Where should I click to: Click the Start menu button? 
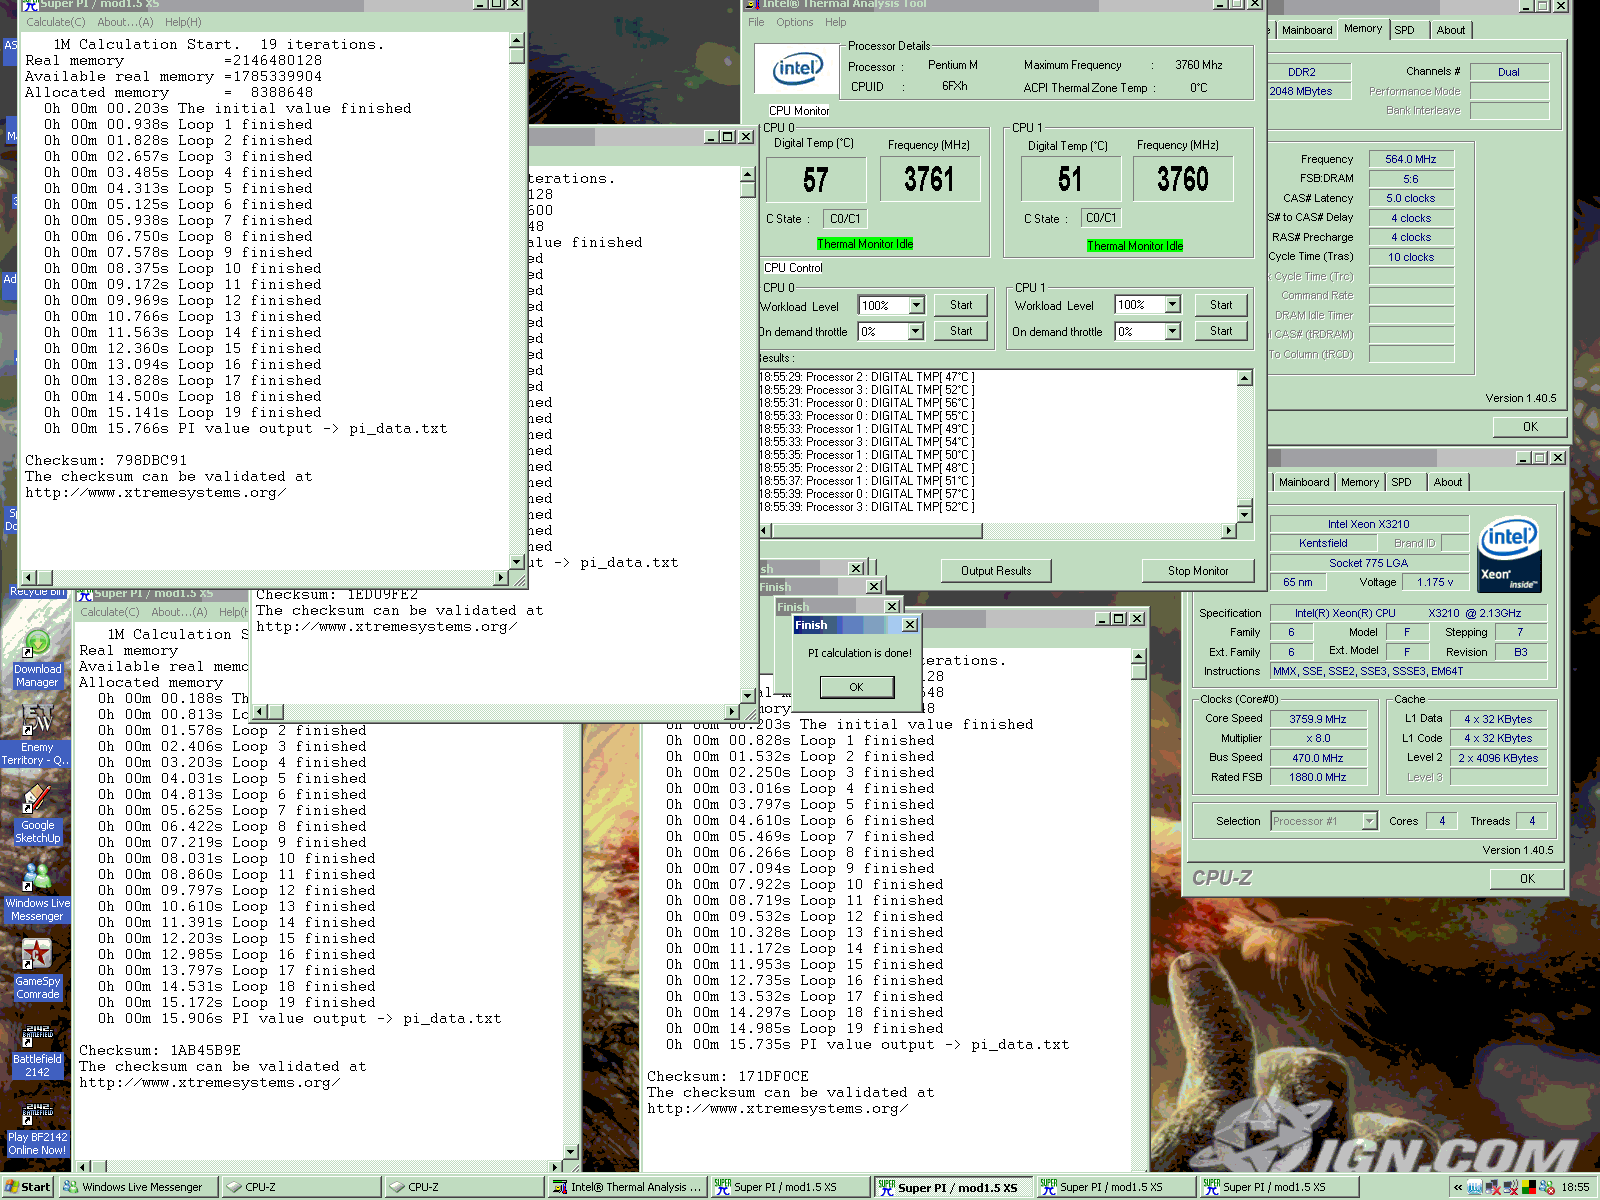27,1187
